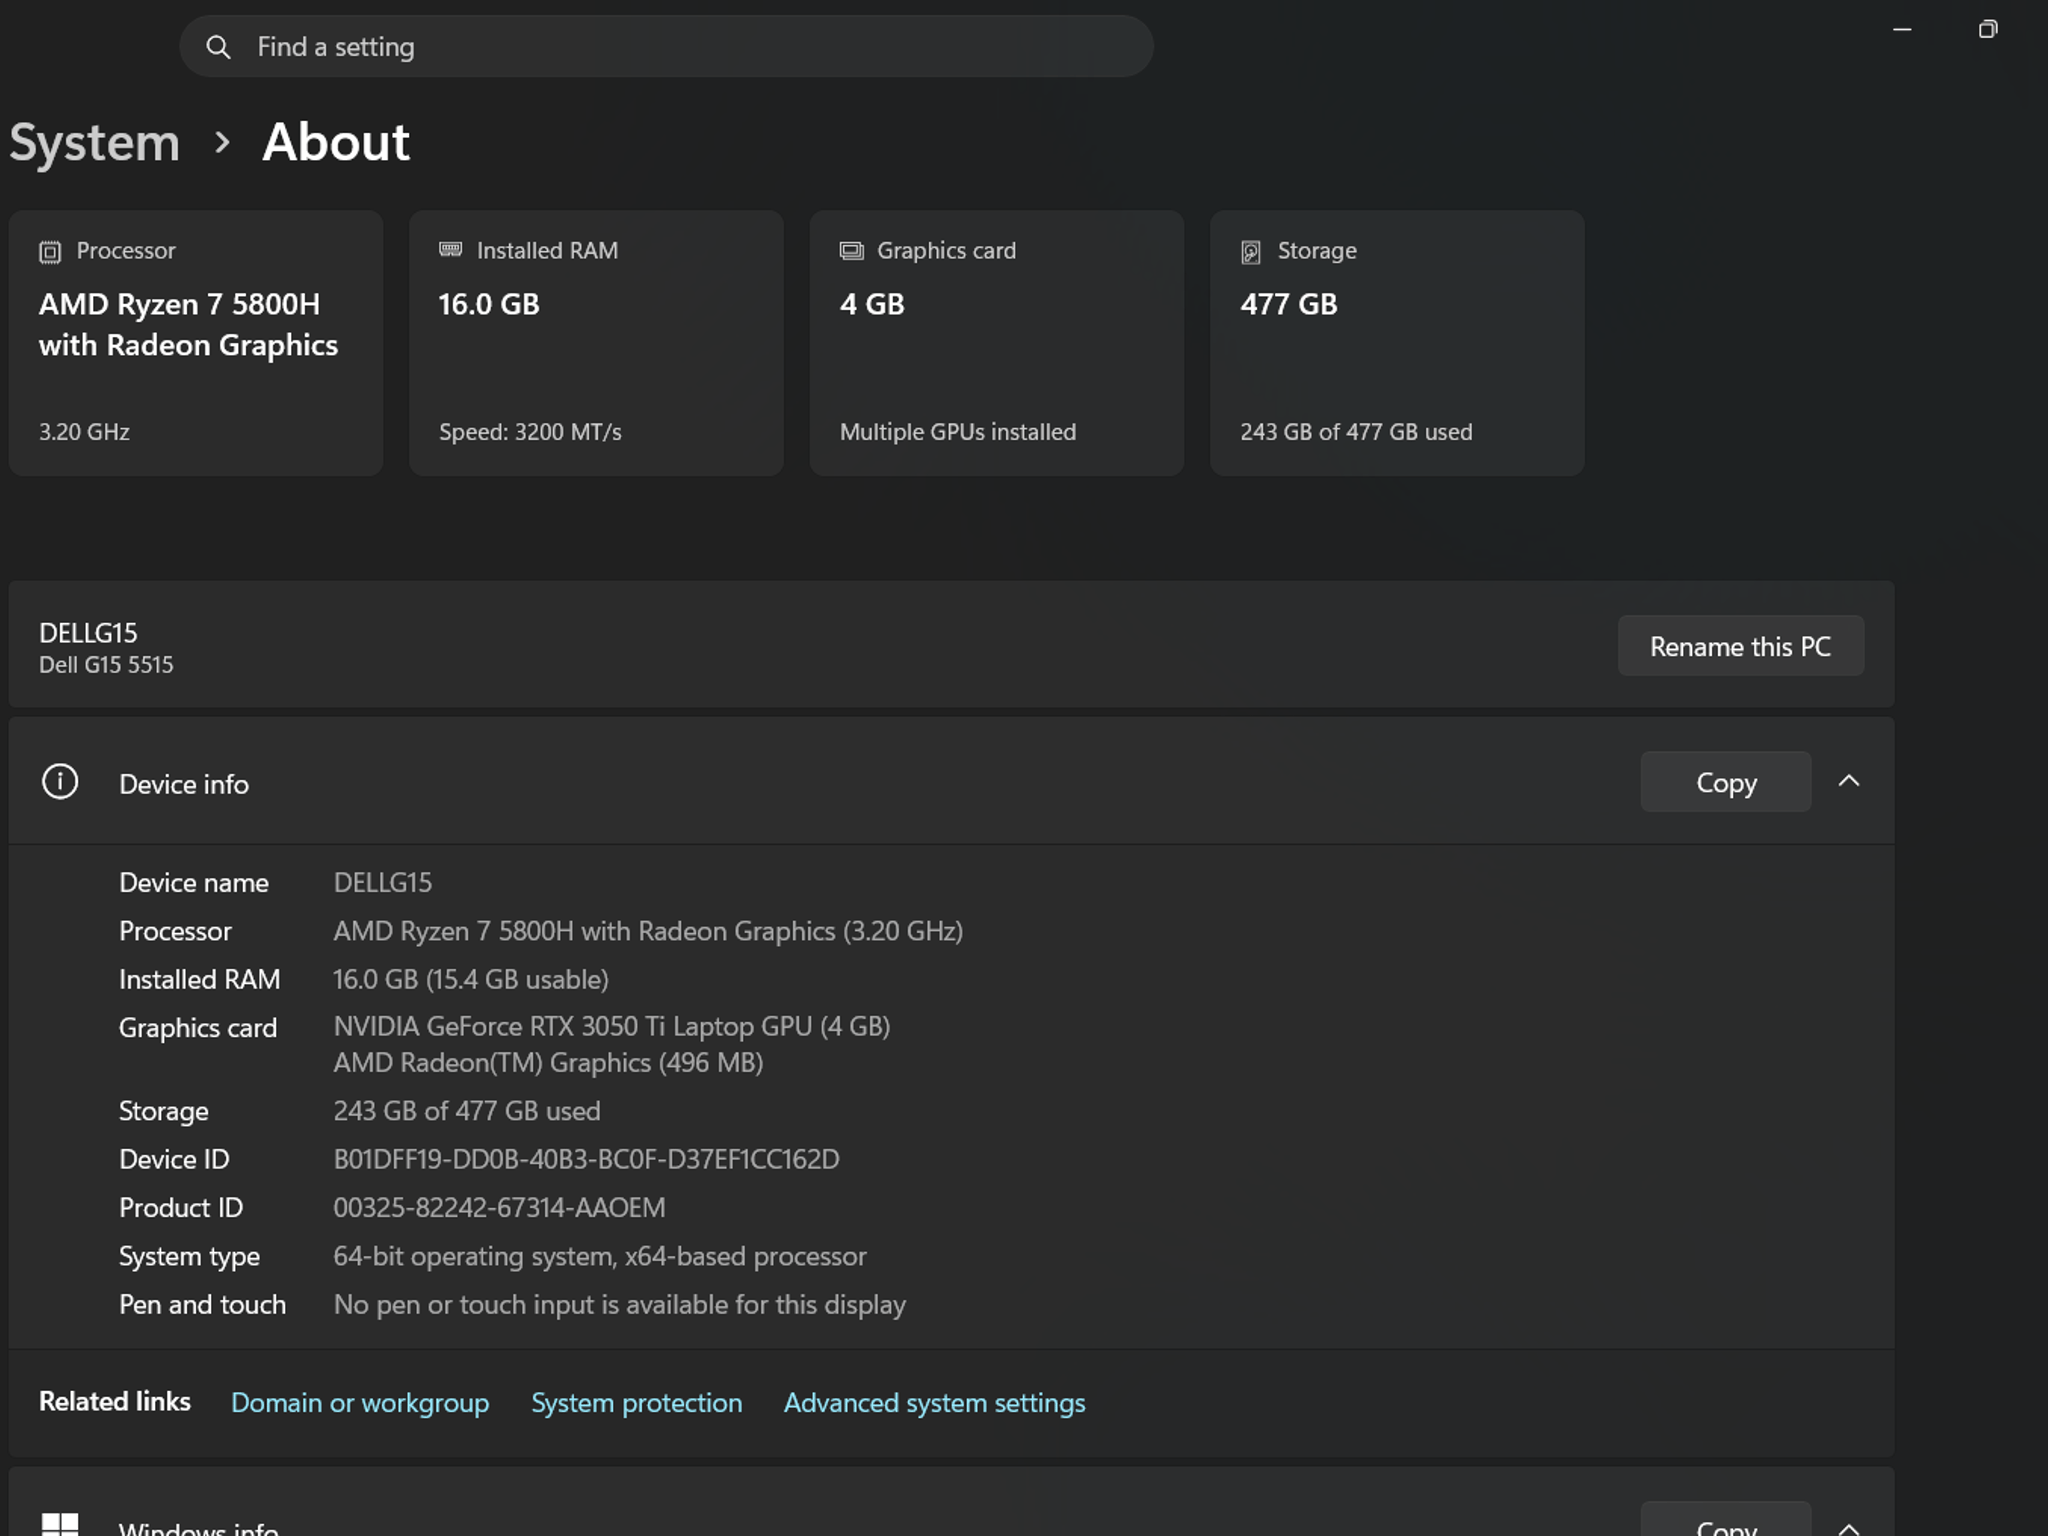The width and height of the screenshot is (2048, 1536).
Task: Click the Storage drive icon
Action: click(x=1251, y=252)
